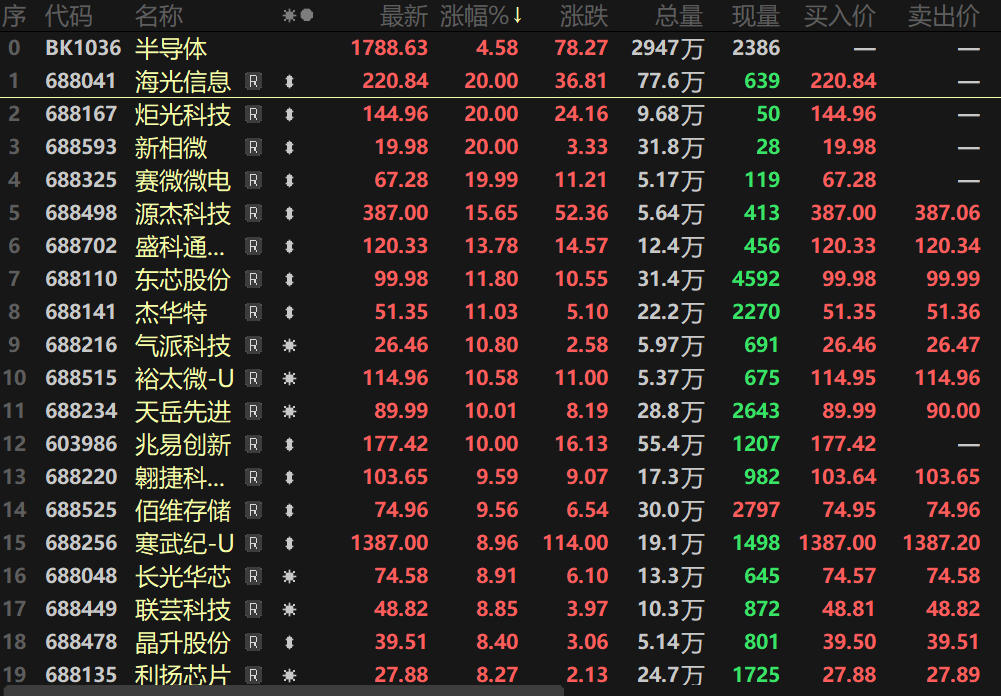Click the horizontal scrollbar at the bottom

click(x=281, y=691)
